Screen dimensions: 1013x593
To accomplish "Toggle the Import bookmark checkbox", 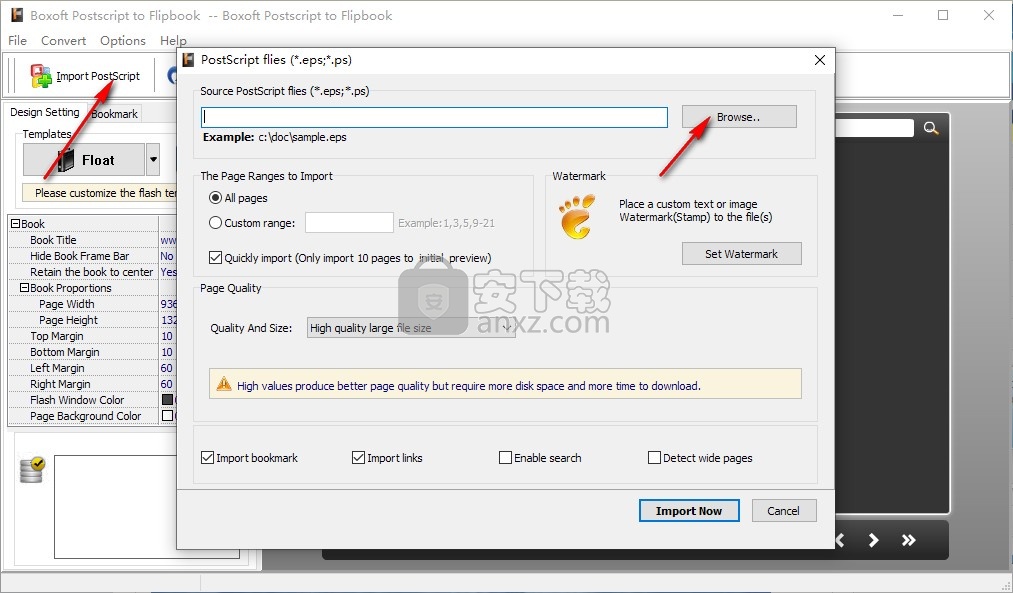I will click(x=207, y=458).
